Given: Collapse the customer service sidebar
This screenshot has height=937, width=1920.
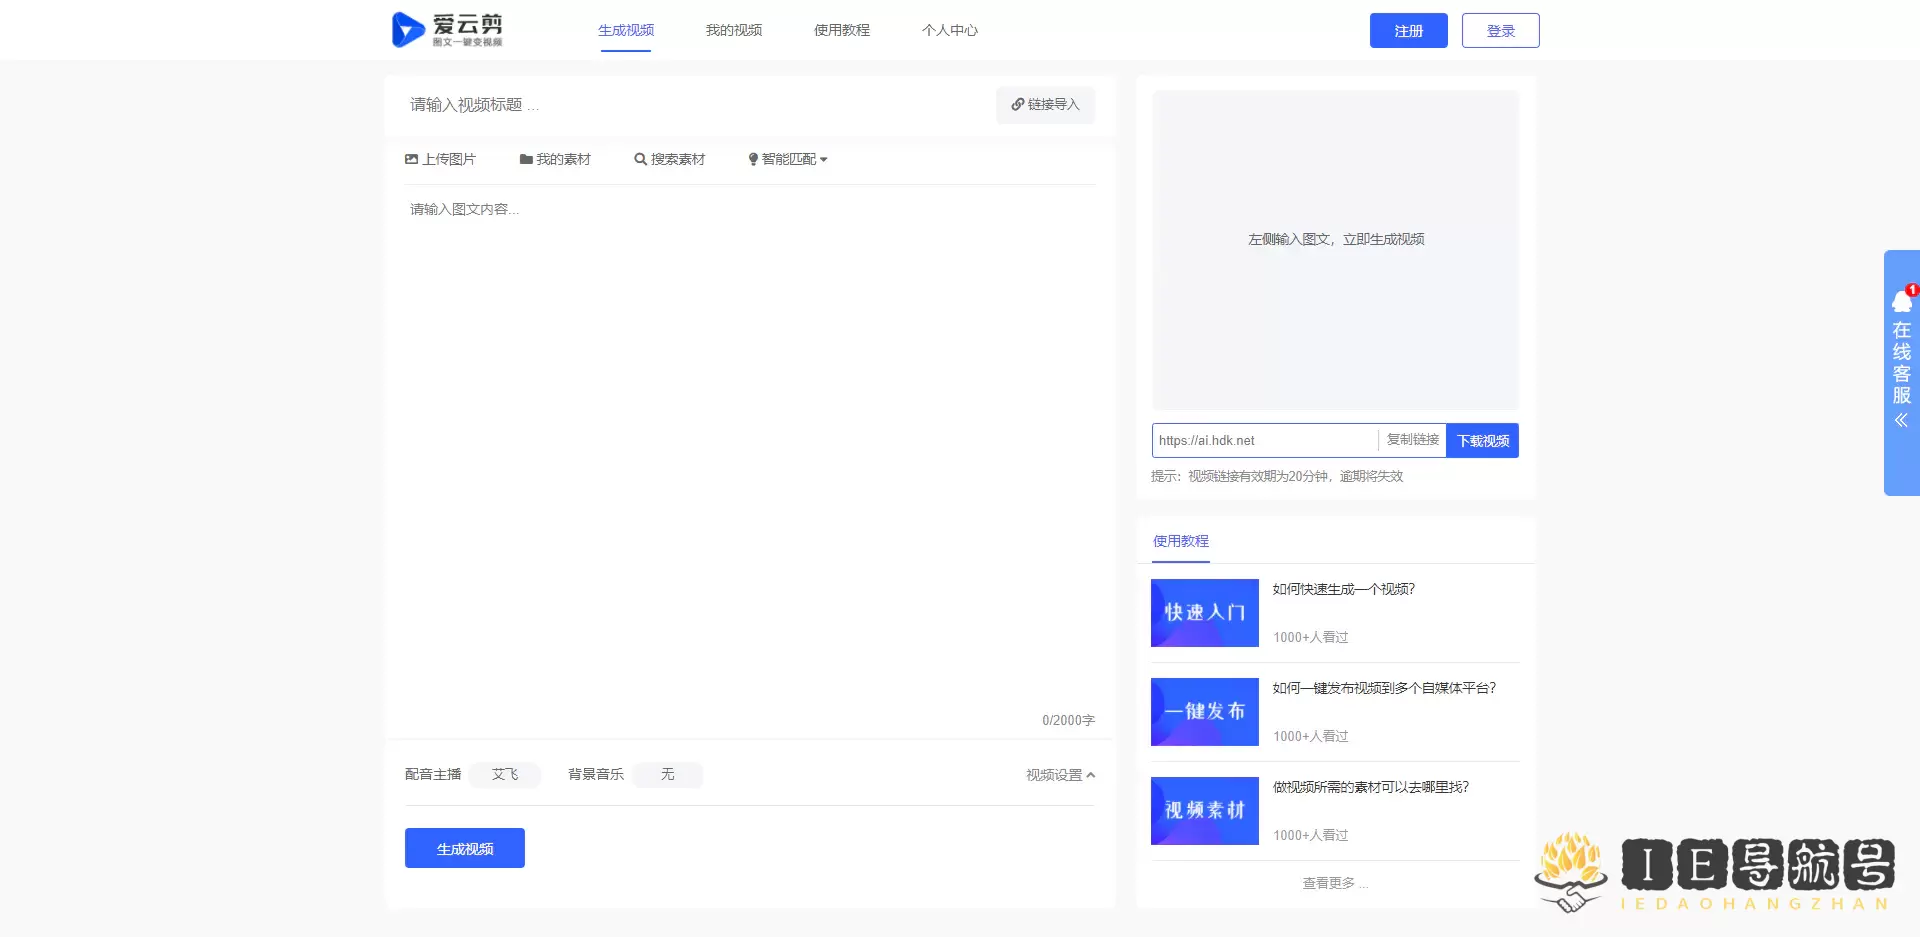Looking at the screenshot, I should [x=1899, y=421].
